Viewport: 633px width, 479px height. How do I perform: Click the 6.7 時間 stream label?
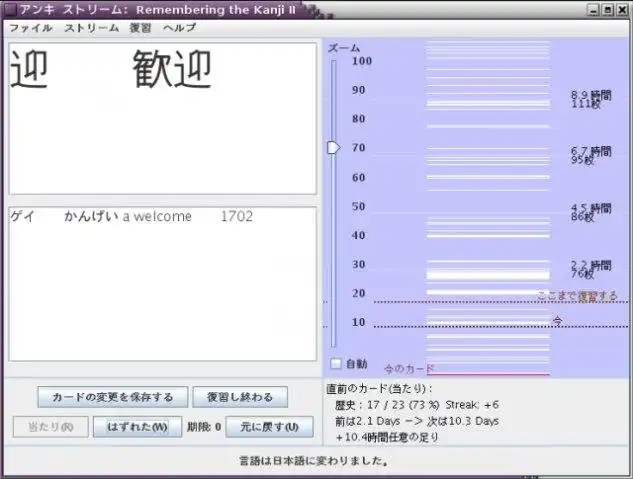591,151
